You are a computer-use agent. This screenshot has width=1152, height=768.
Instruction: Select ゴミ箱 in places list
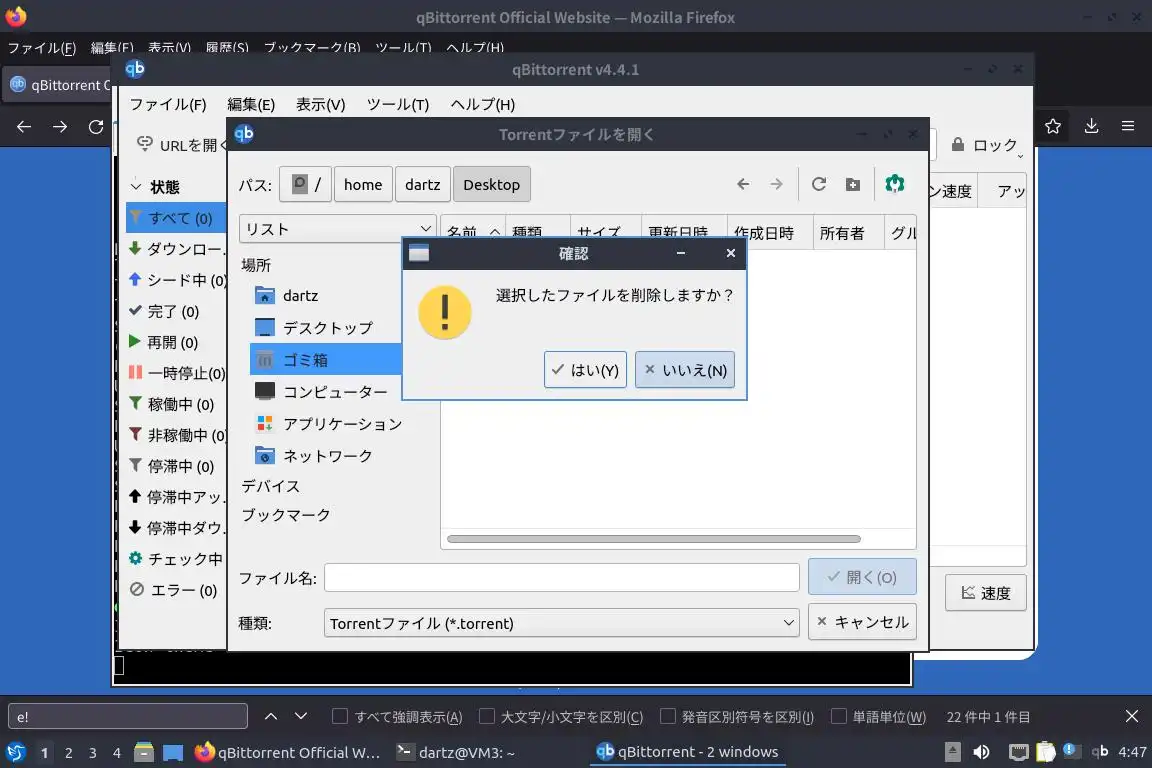325,360
